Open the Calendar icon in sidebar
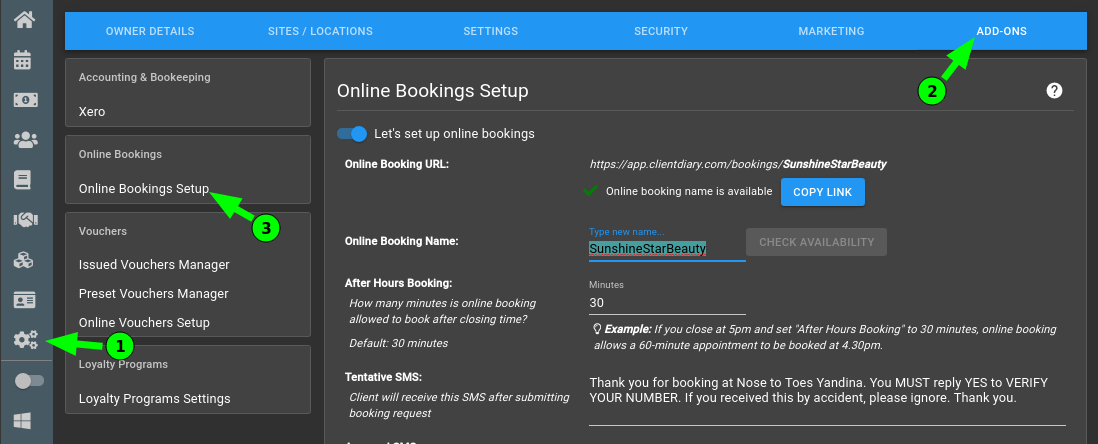The image size is (1098, 444). click(22, 60)
